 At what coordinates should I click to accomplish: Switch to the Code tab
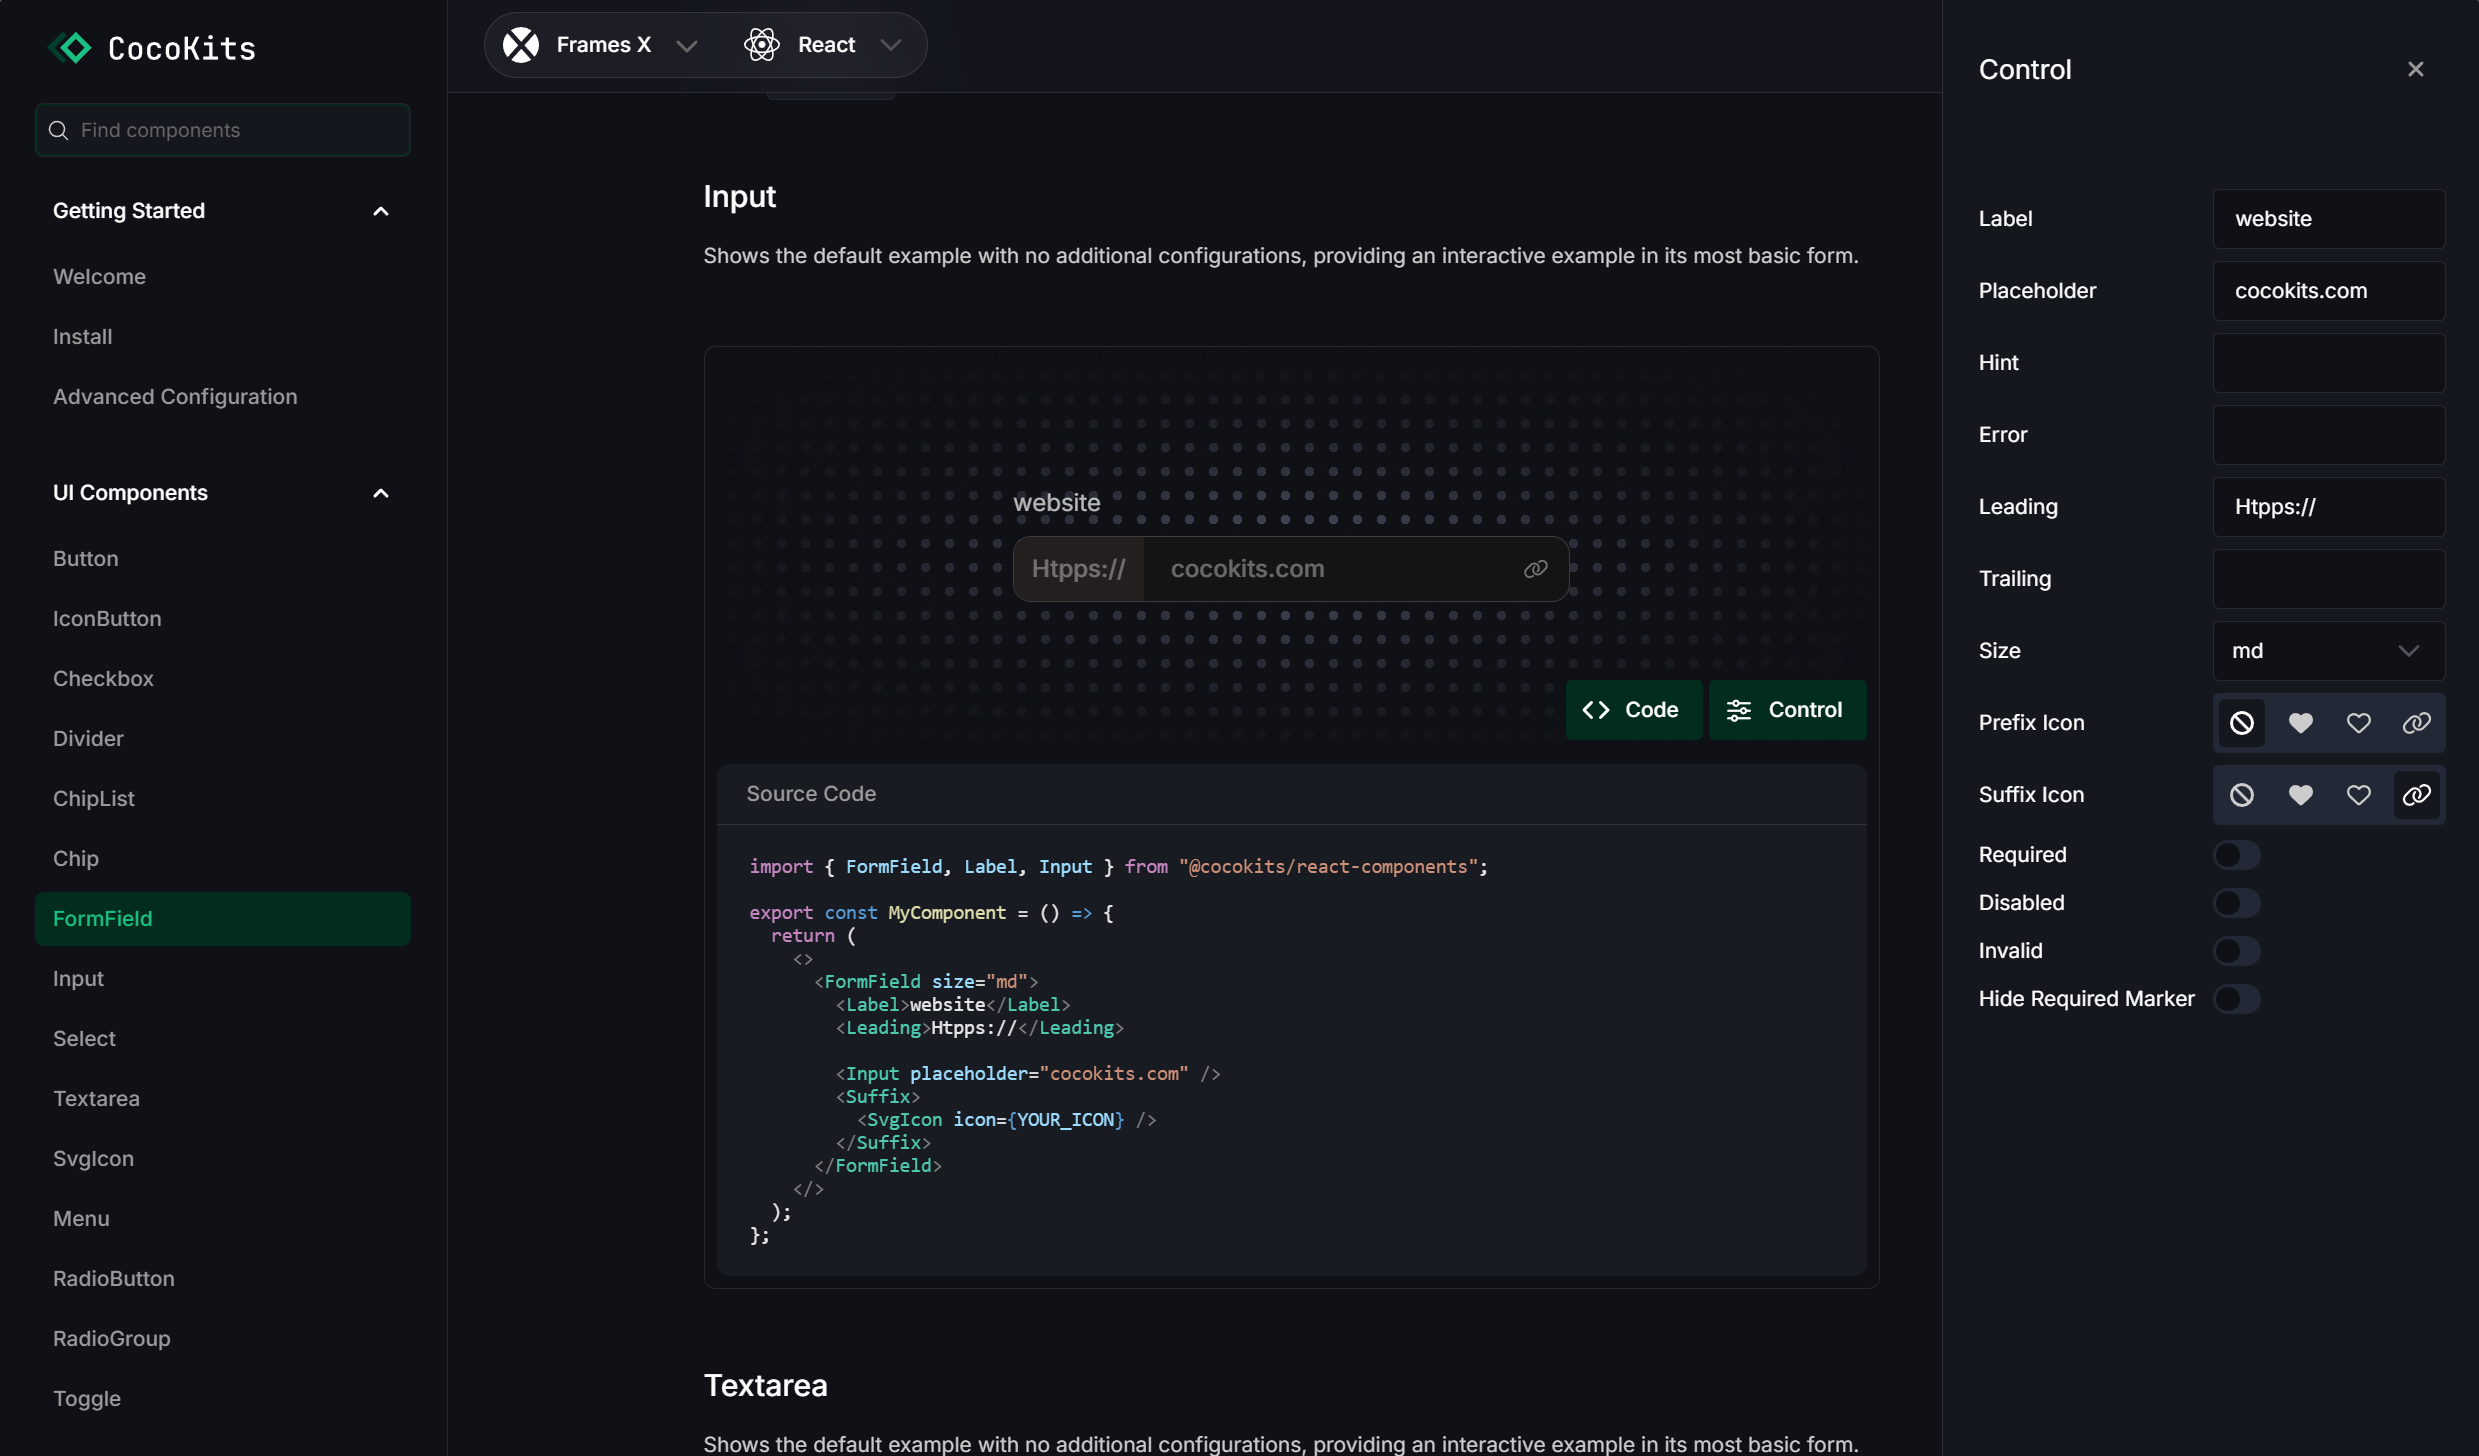[x=1633, y=709]
